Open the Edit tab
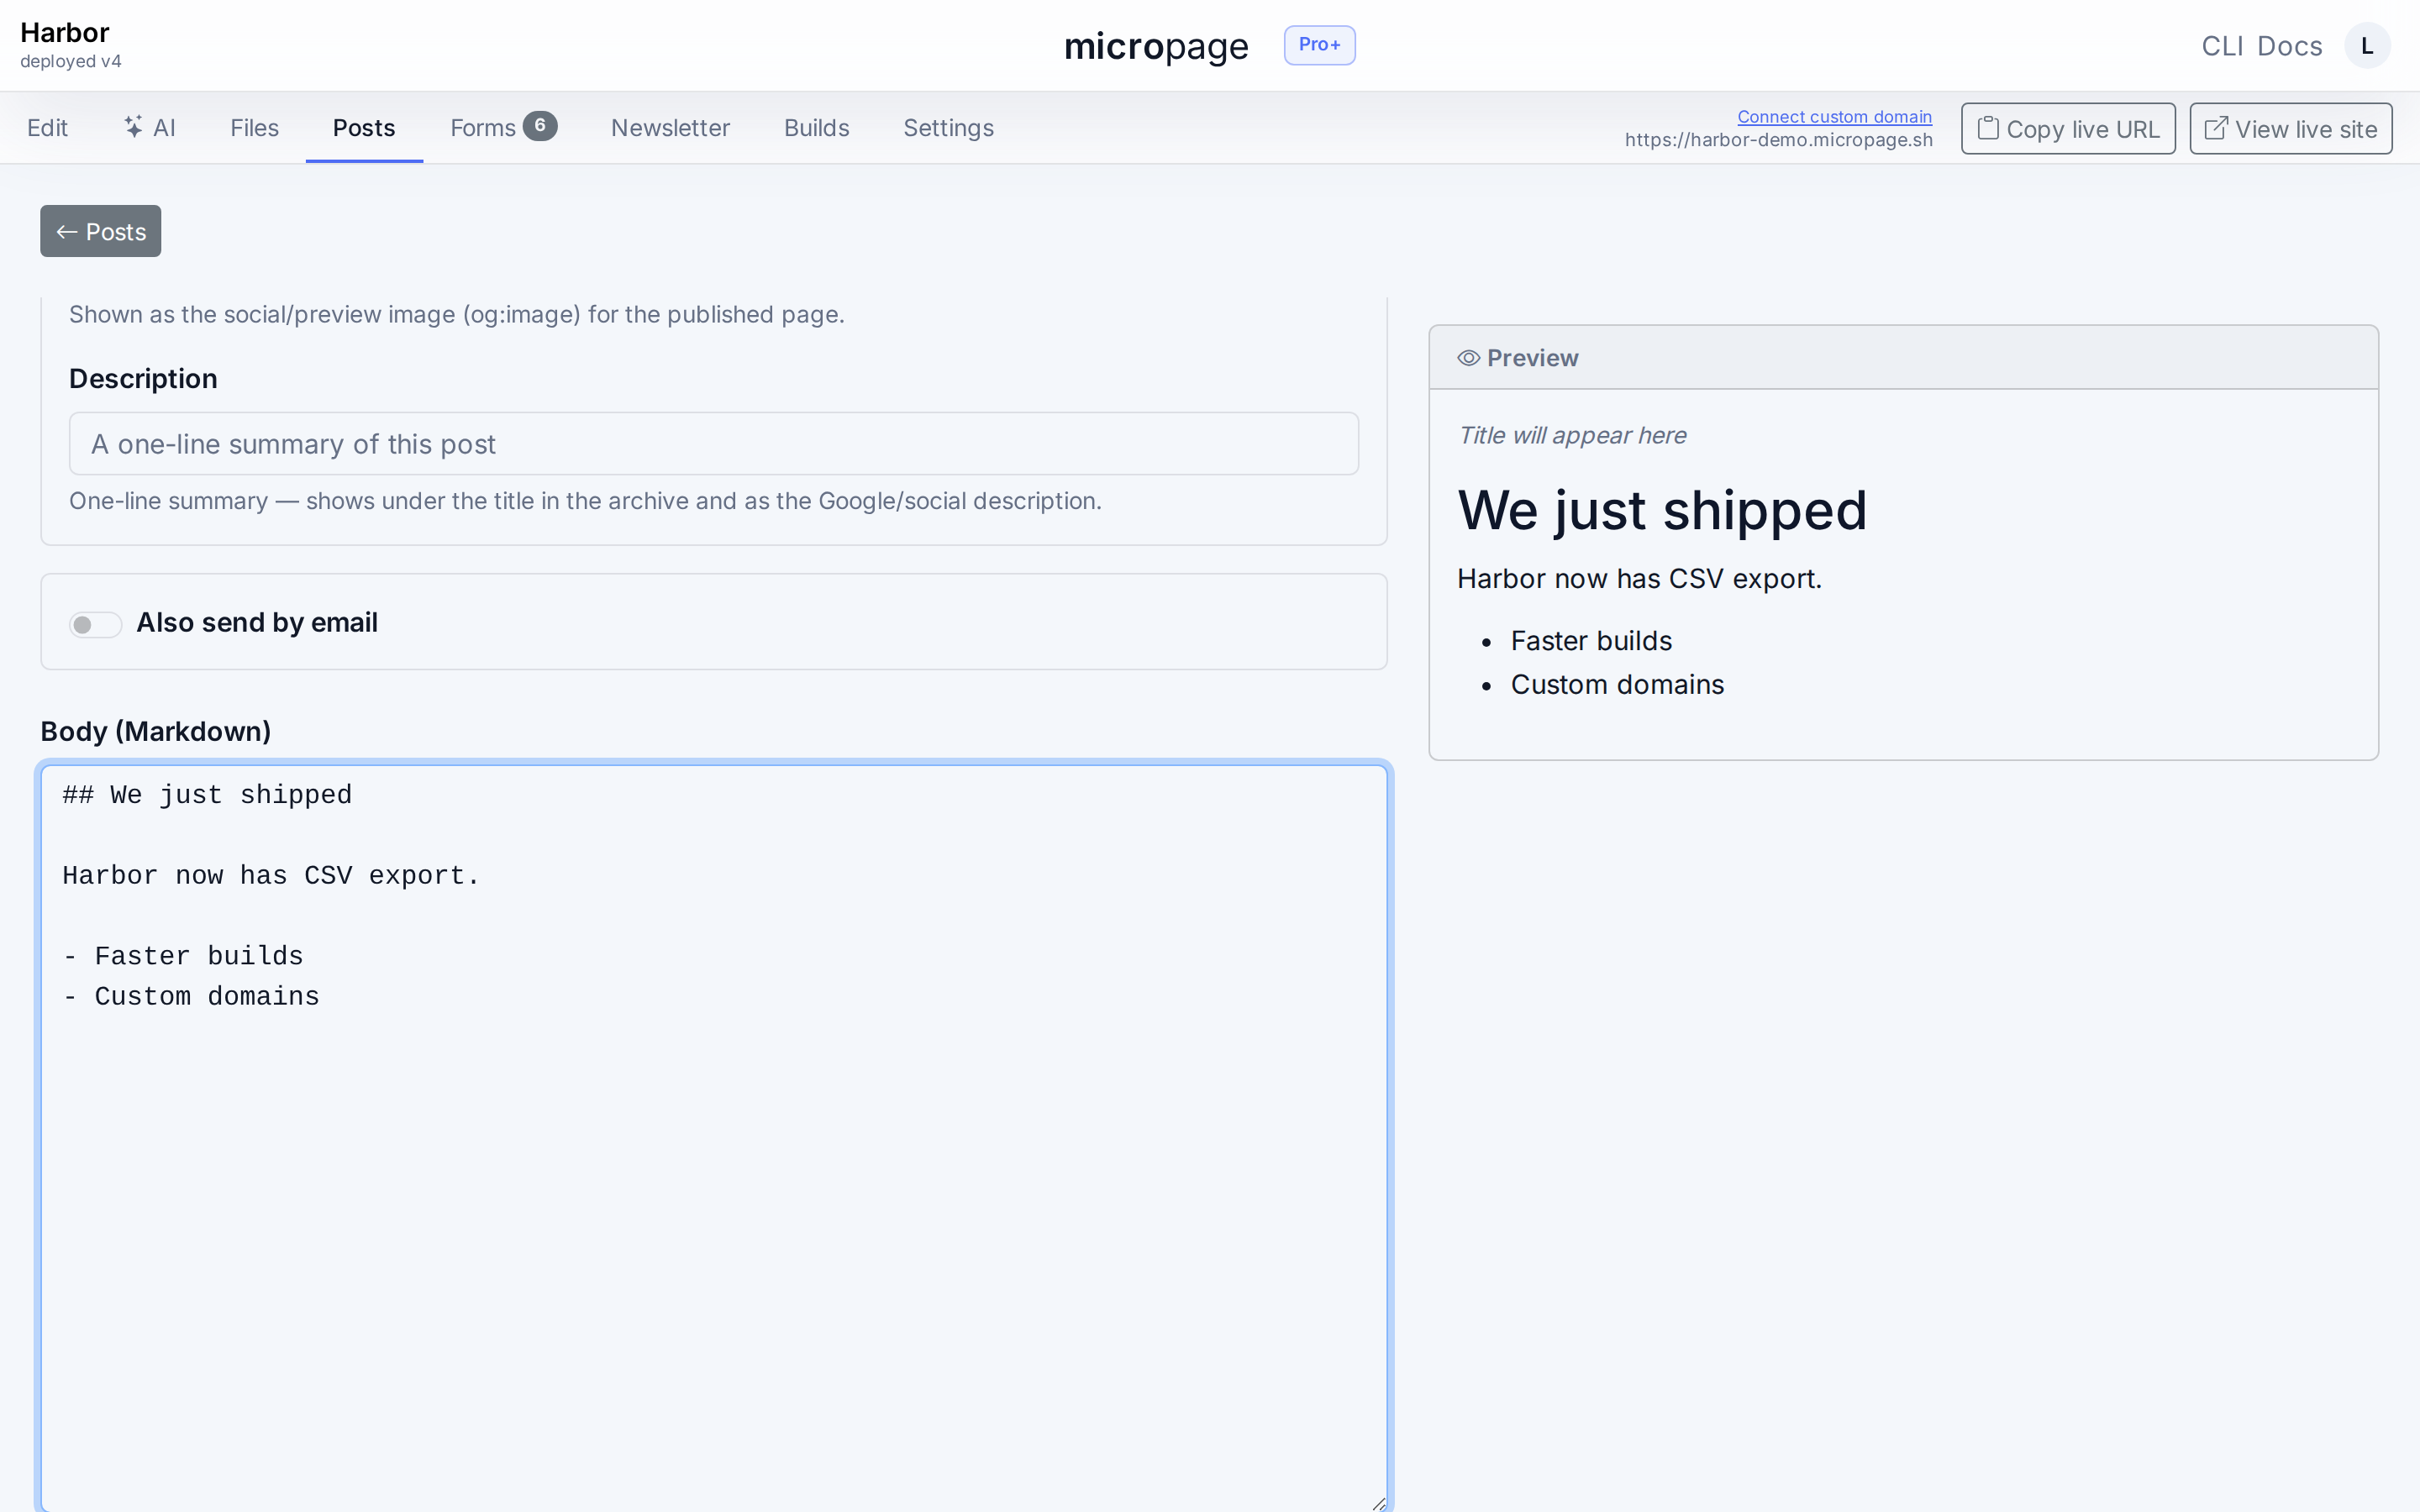 coord(47,128)
